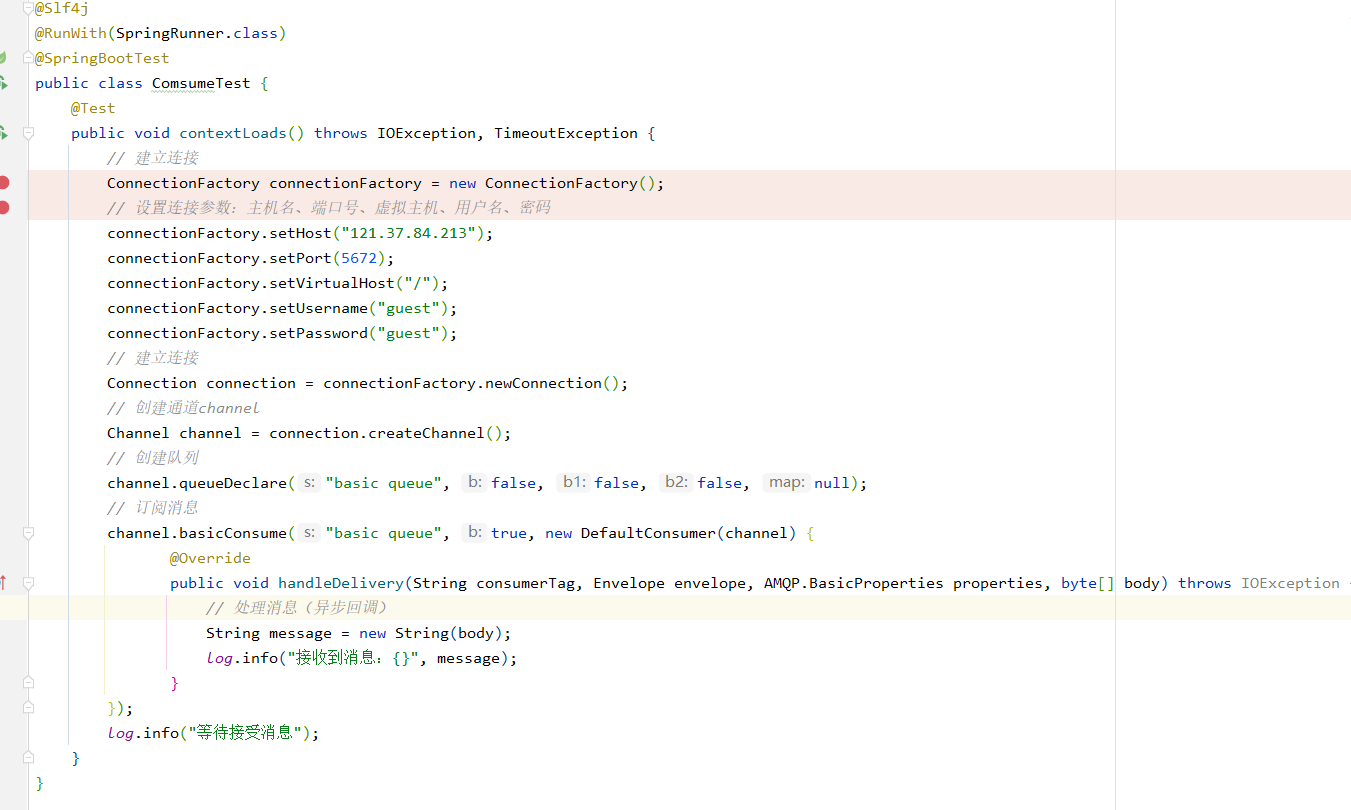Click the run test icon beside contextLoads method
This screenshot has width=1351, height=810.
coord(3,133)
